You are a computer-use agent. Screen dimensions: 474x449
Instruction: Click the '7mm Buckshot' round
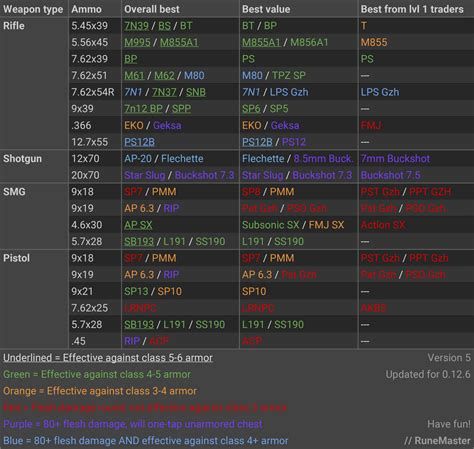pos(395,158)
